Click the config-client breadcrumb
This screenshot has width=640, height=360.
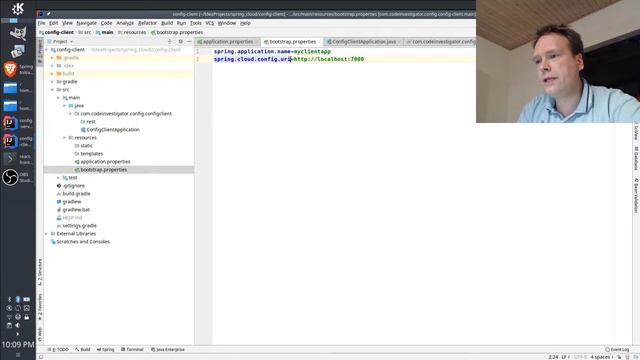(56, 32)
